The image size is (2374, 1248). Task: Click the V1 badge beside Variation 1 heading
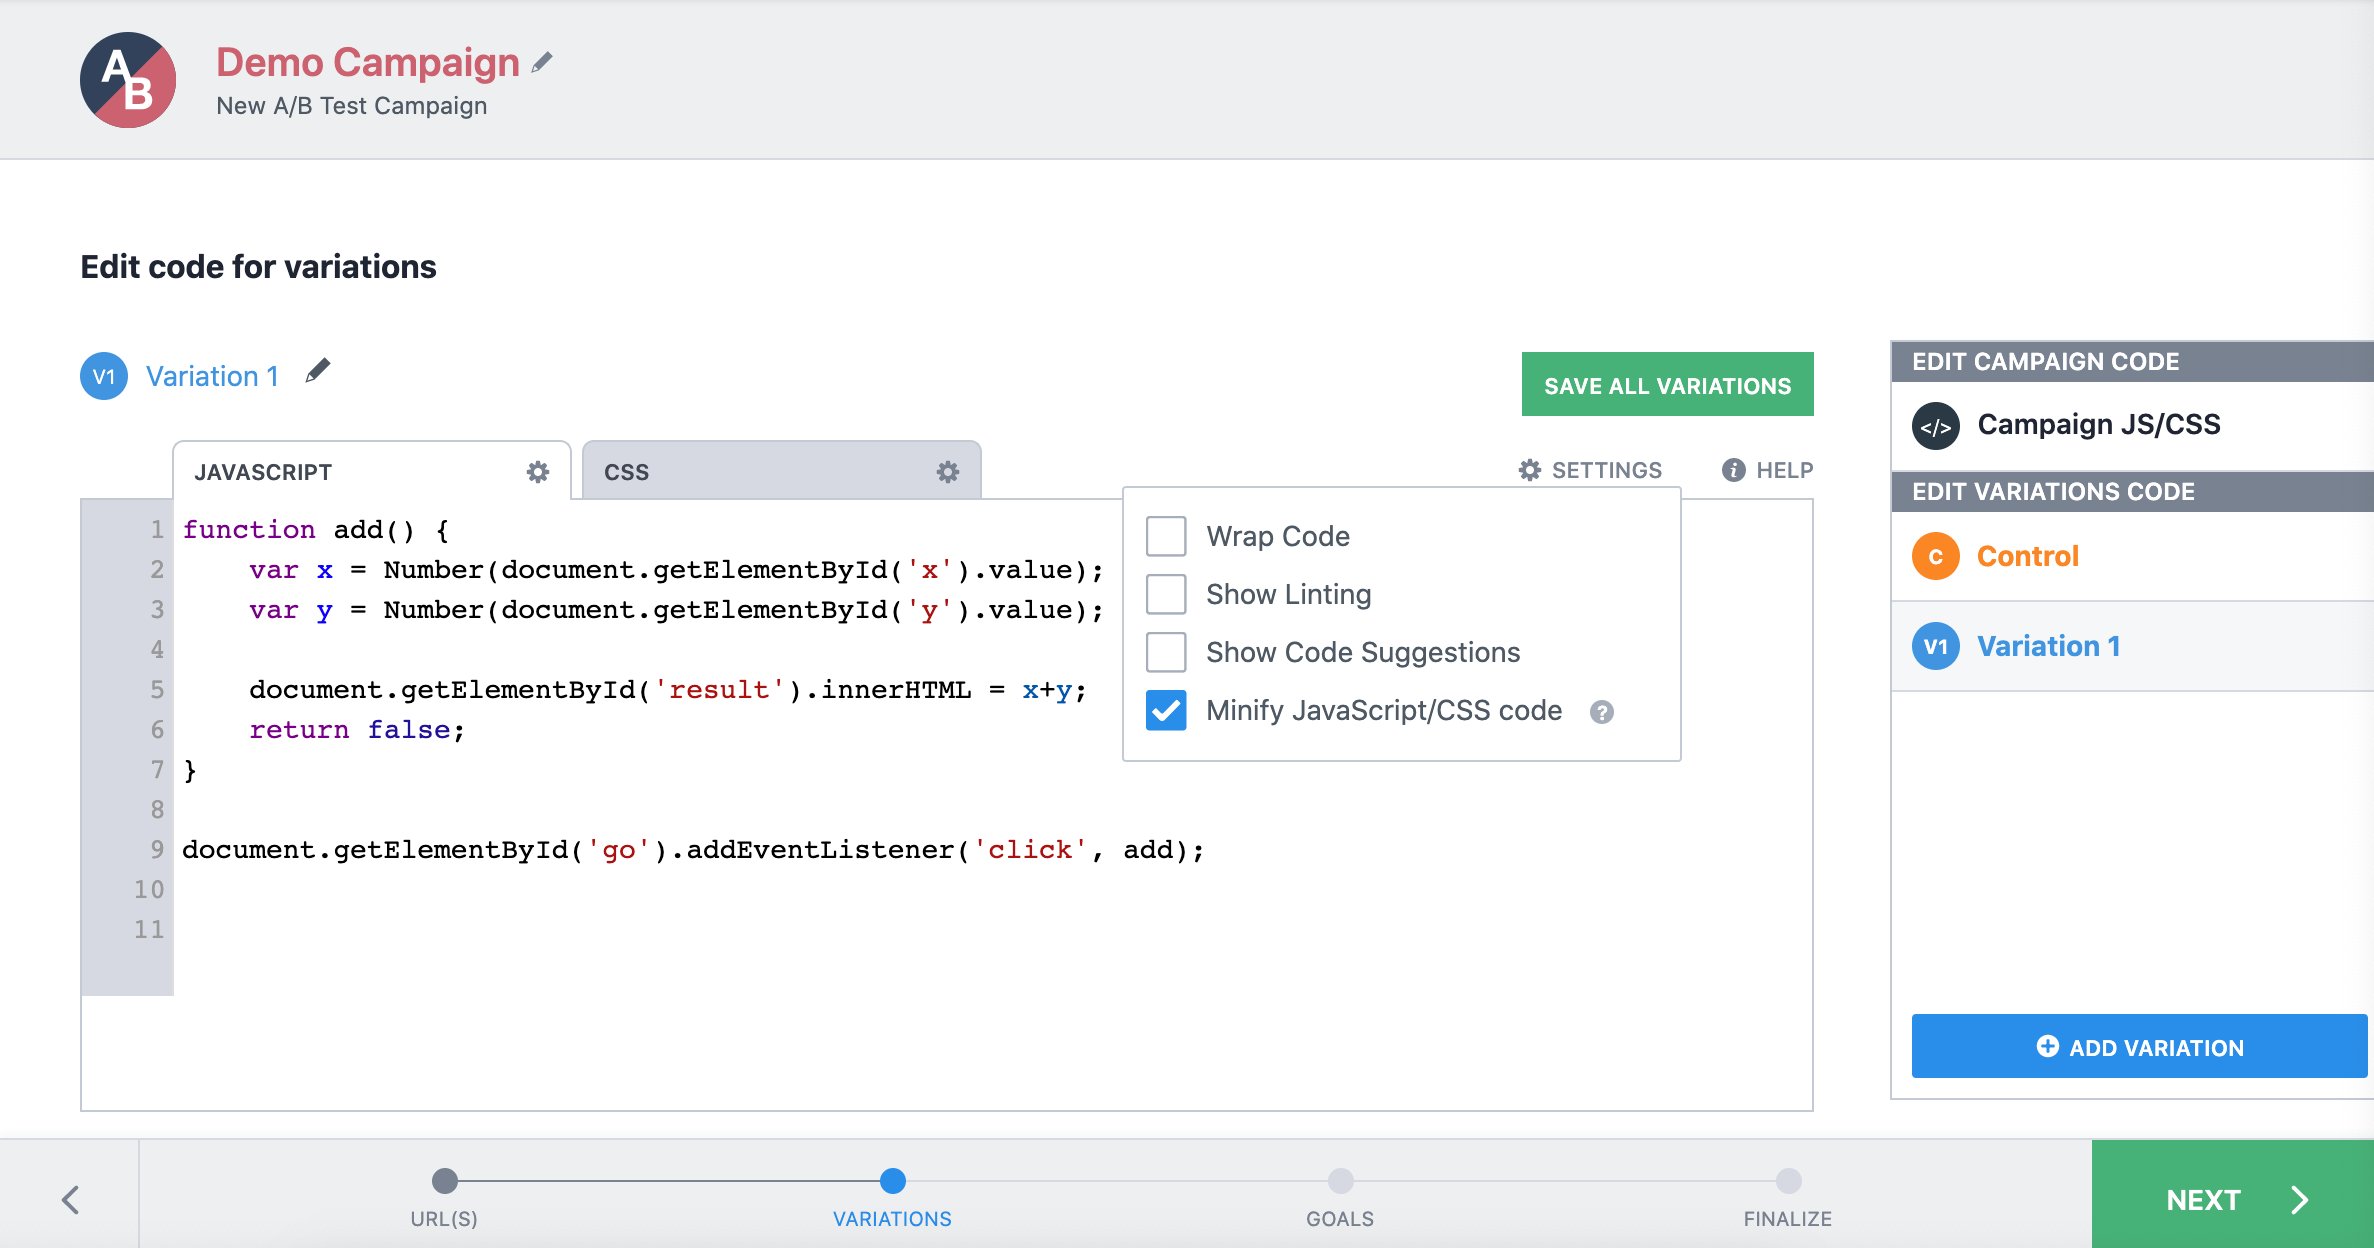click(x=104, y=376)
